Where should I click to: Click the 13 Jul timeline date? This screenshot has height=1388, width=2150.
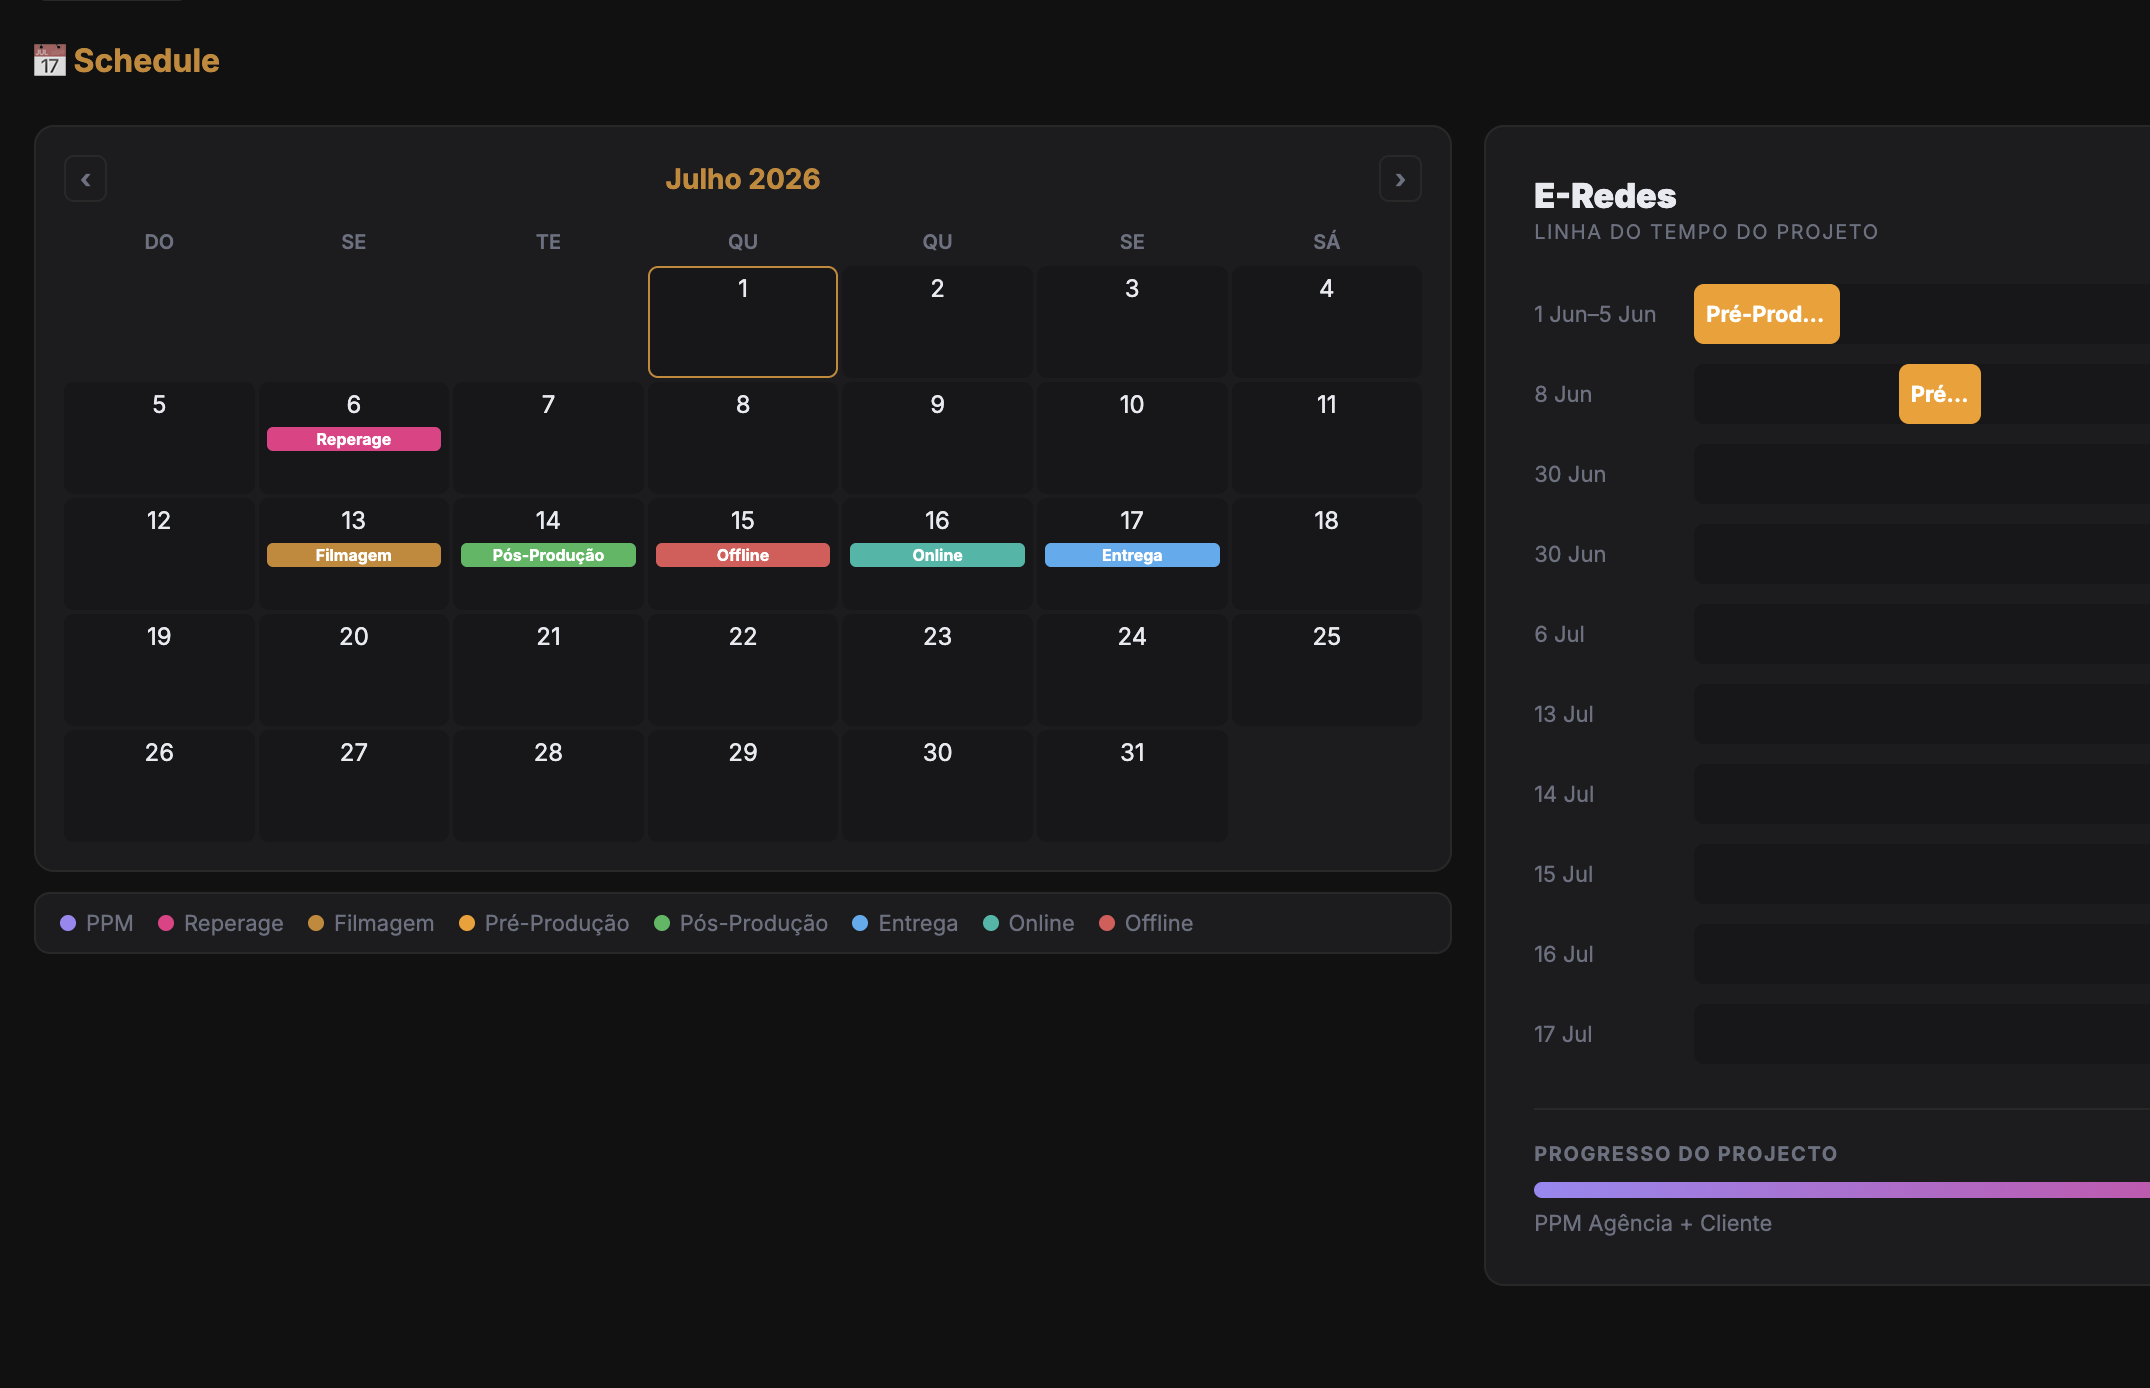1564,714
